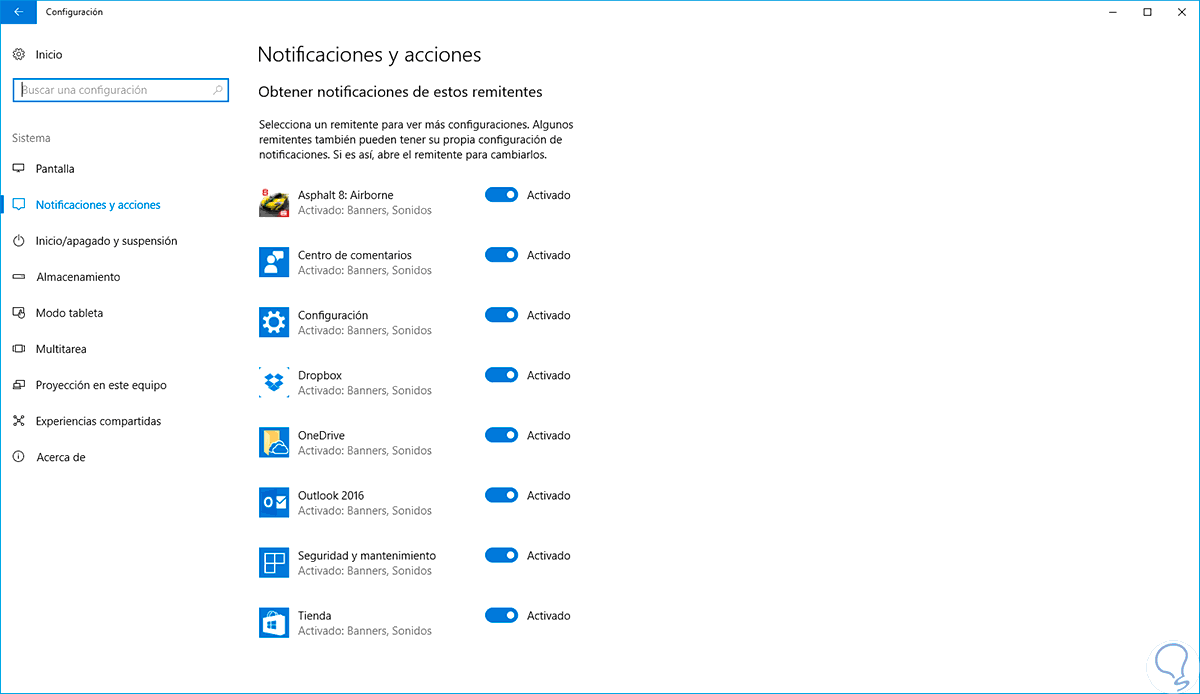The height and width of the screenshot is (694, 1200).
Task: Click the Outlook 2016 icon
Action: click(274, 503)
